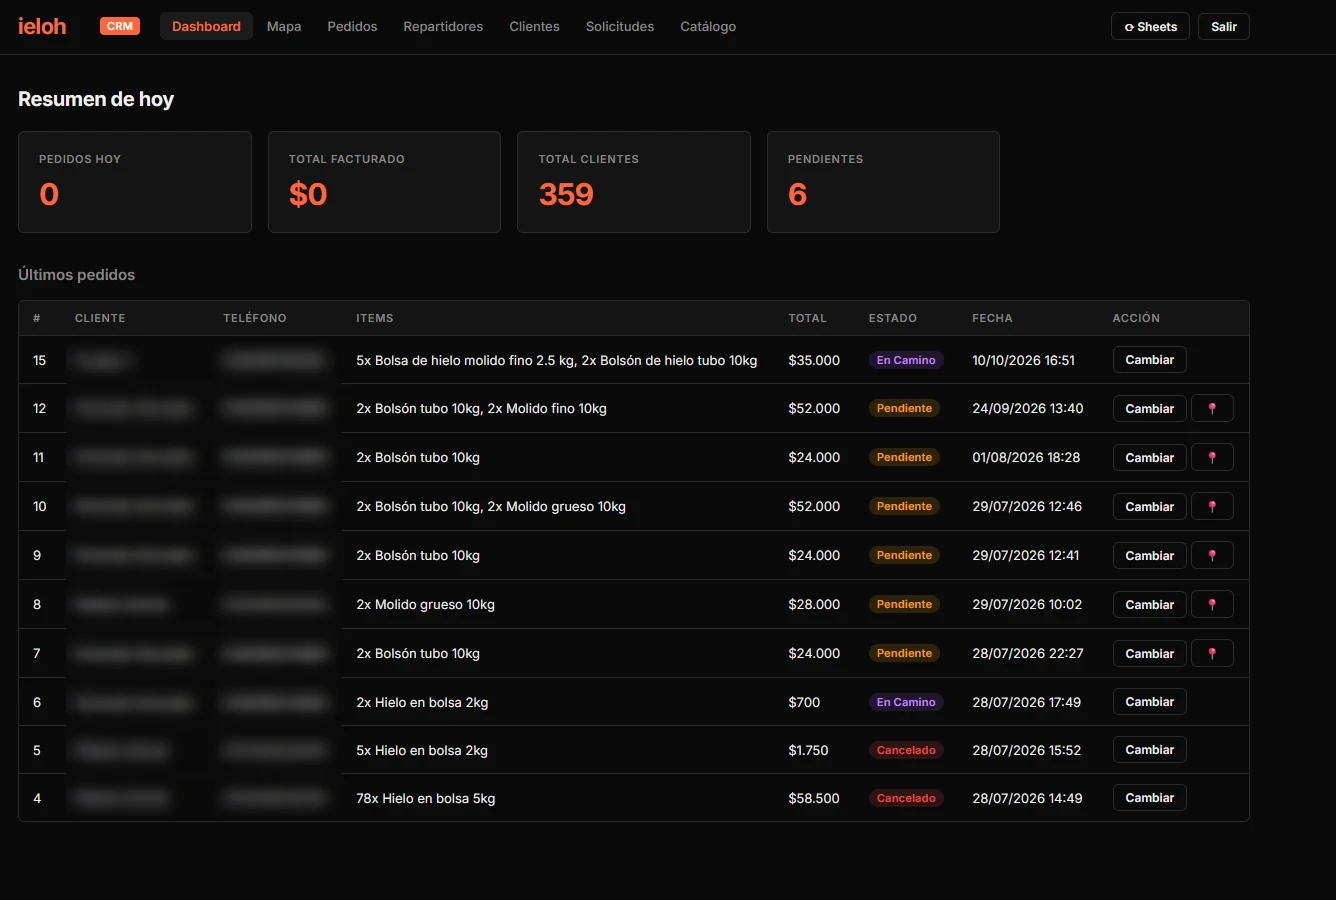Viewport: 1336px width, 900px height.
Task: Click the CRM badge
Action: (x=120, y=26)
